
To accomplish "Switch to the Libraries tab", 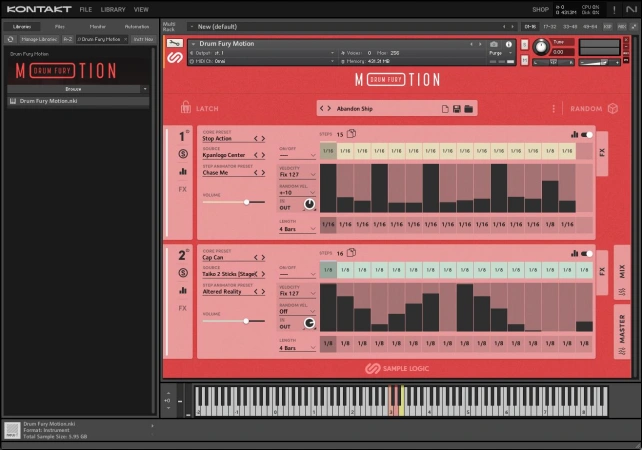I will coord(22,27).
